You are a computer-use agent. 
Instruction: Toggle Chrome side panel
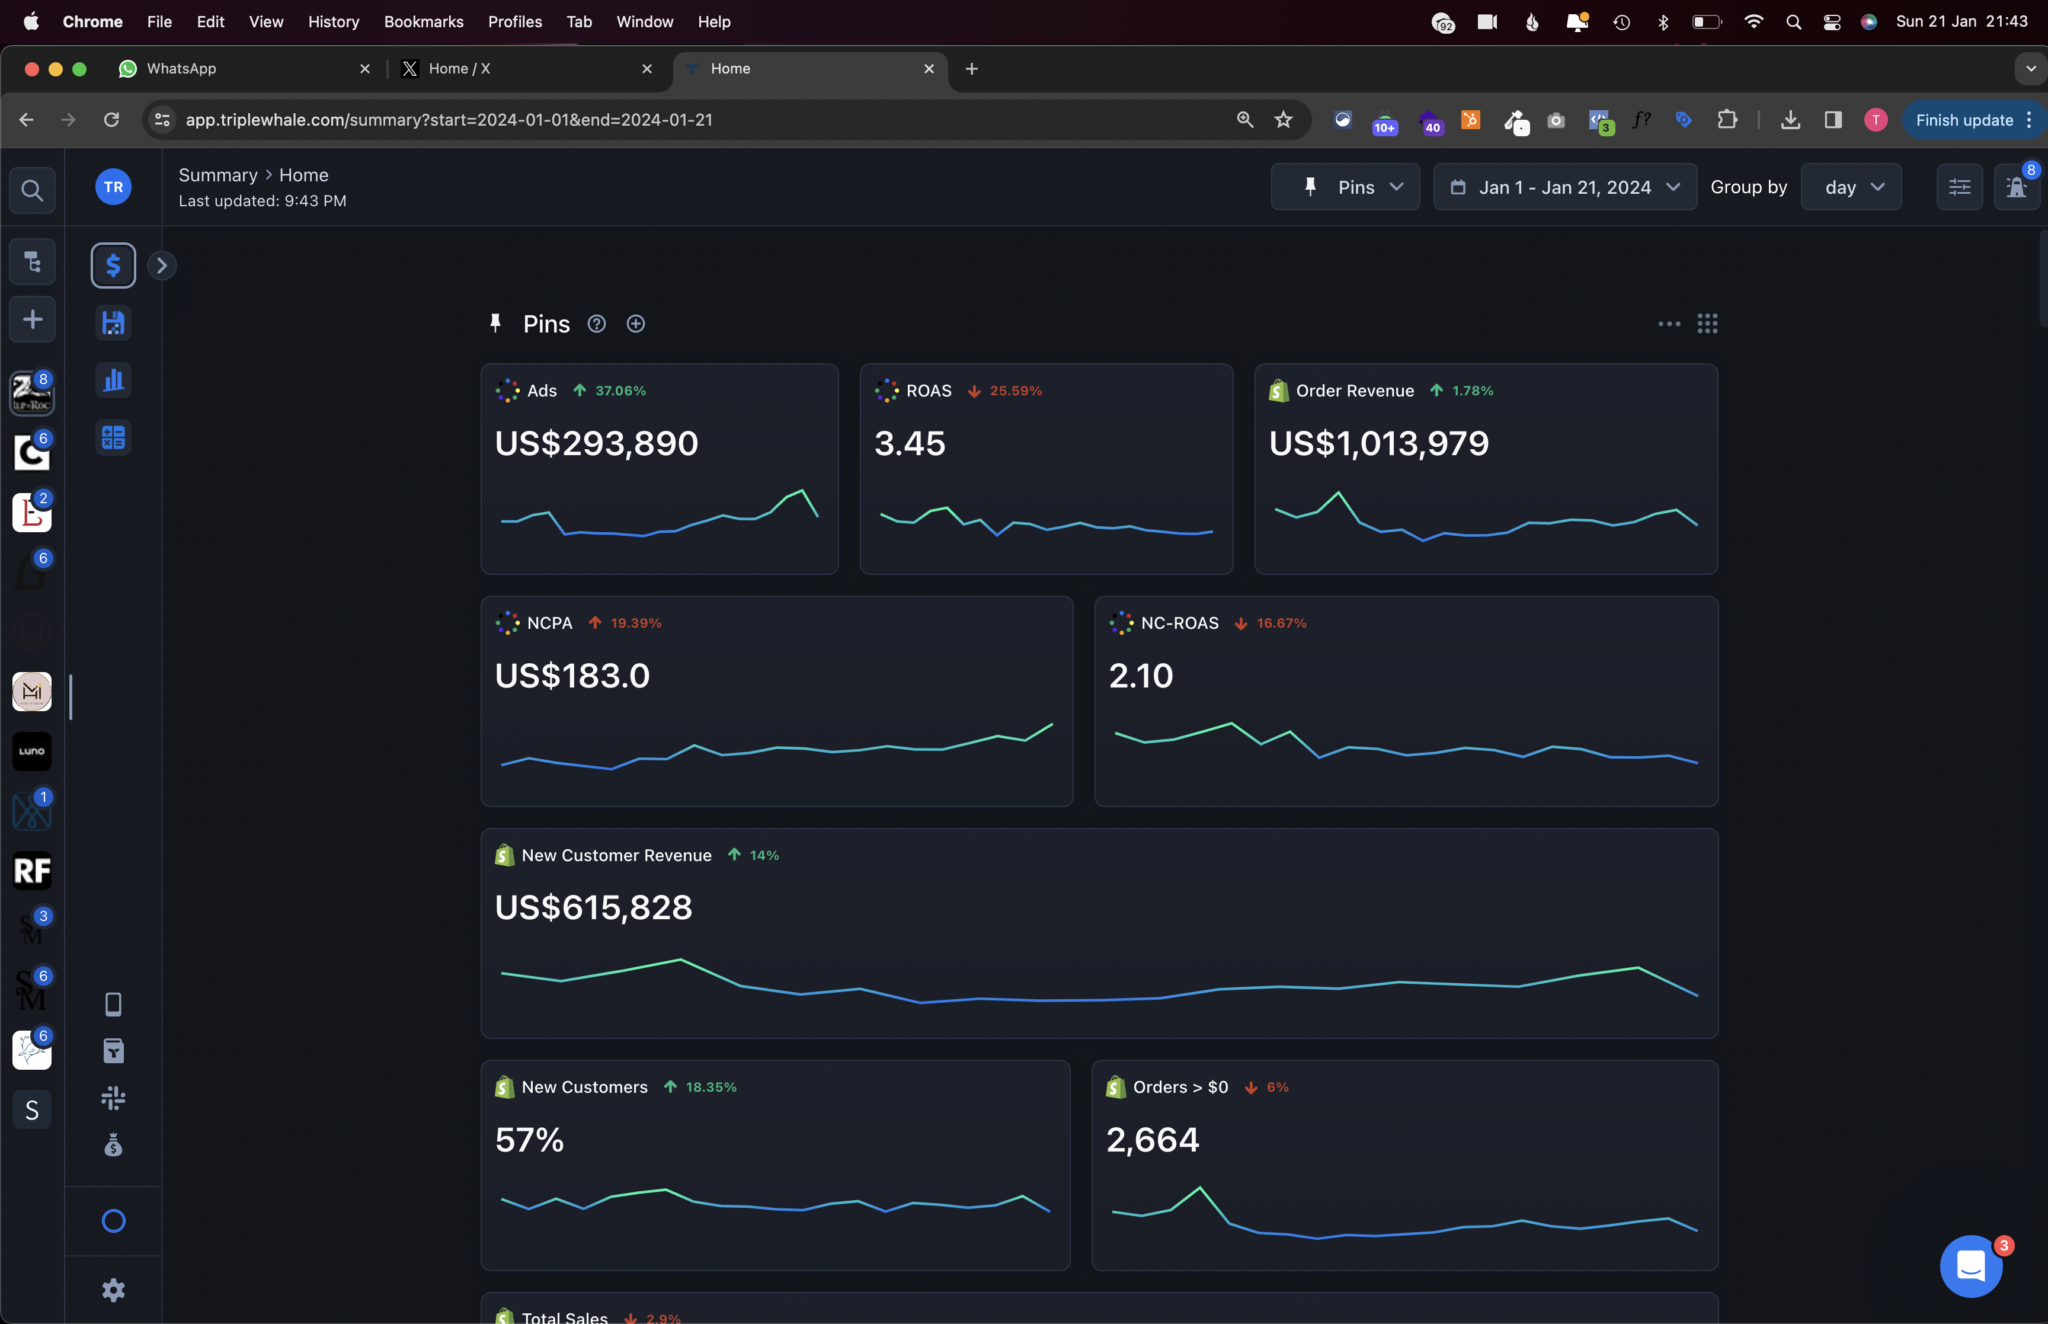[x=1833, y=120]
